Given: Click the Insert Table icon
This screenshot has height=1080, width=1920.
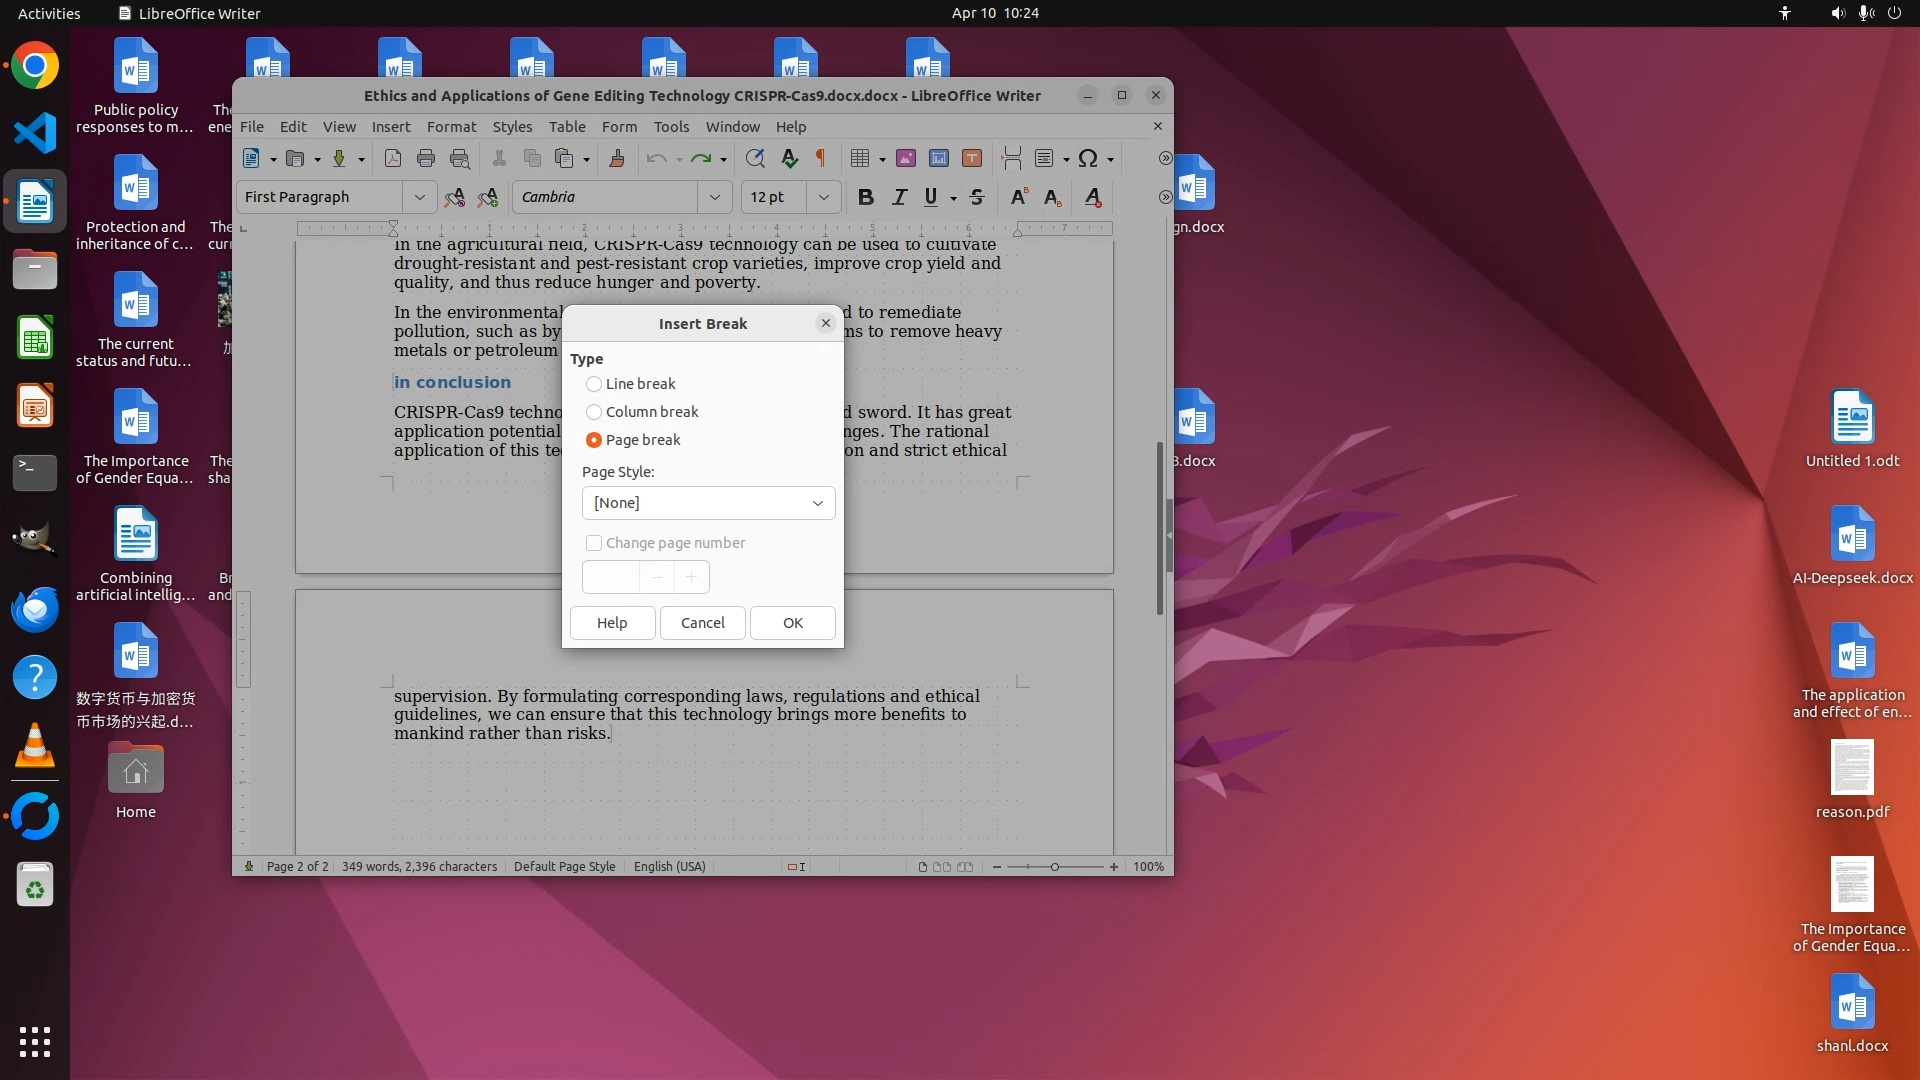Looking at the screenshot, I should 859,158.
